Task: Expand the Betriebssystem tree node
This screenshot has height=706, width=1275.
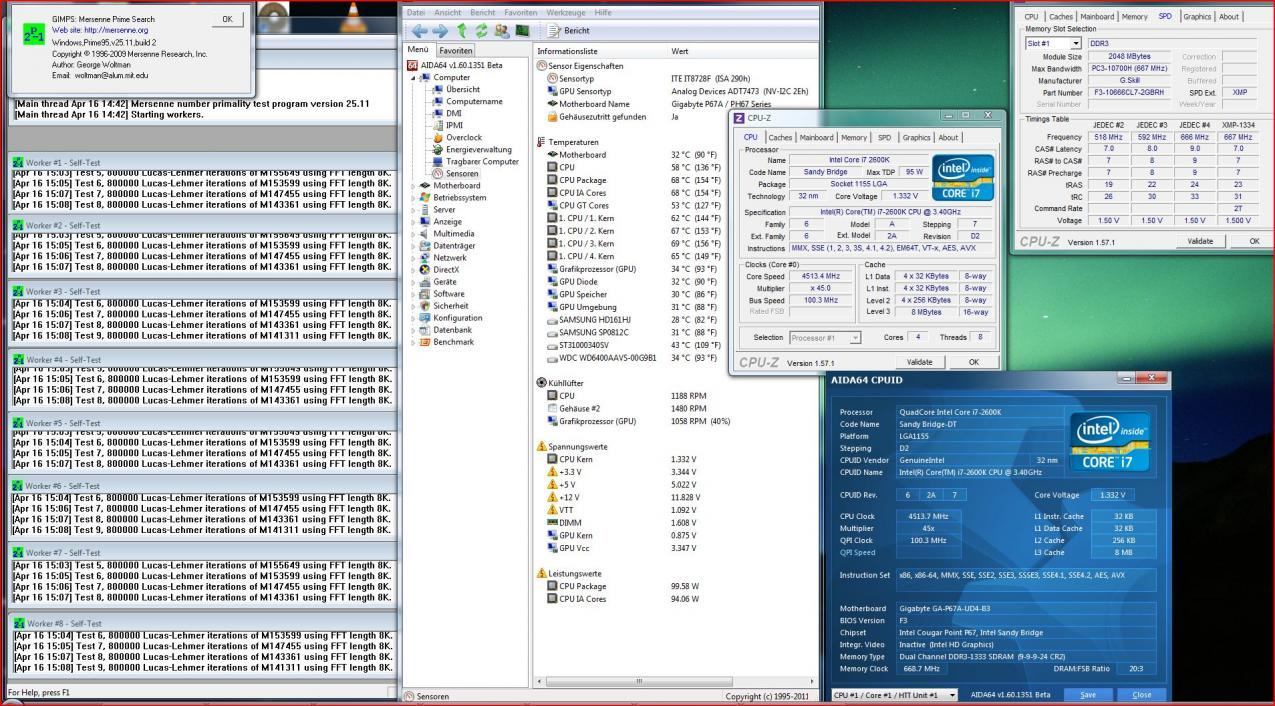Action: [414, 197]
